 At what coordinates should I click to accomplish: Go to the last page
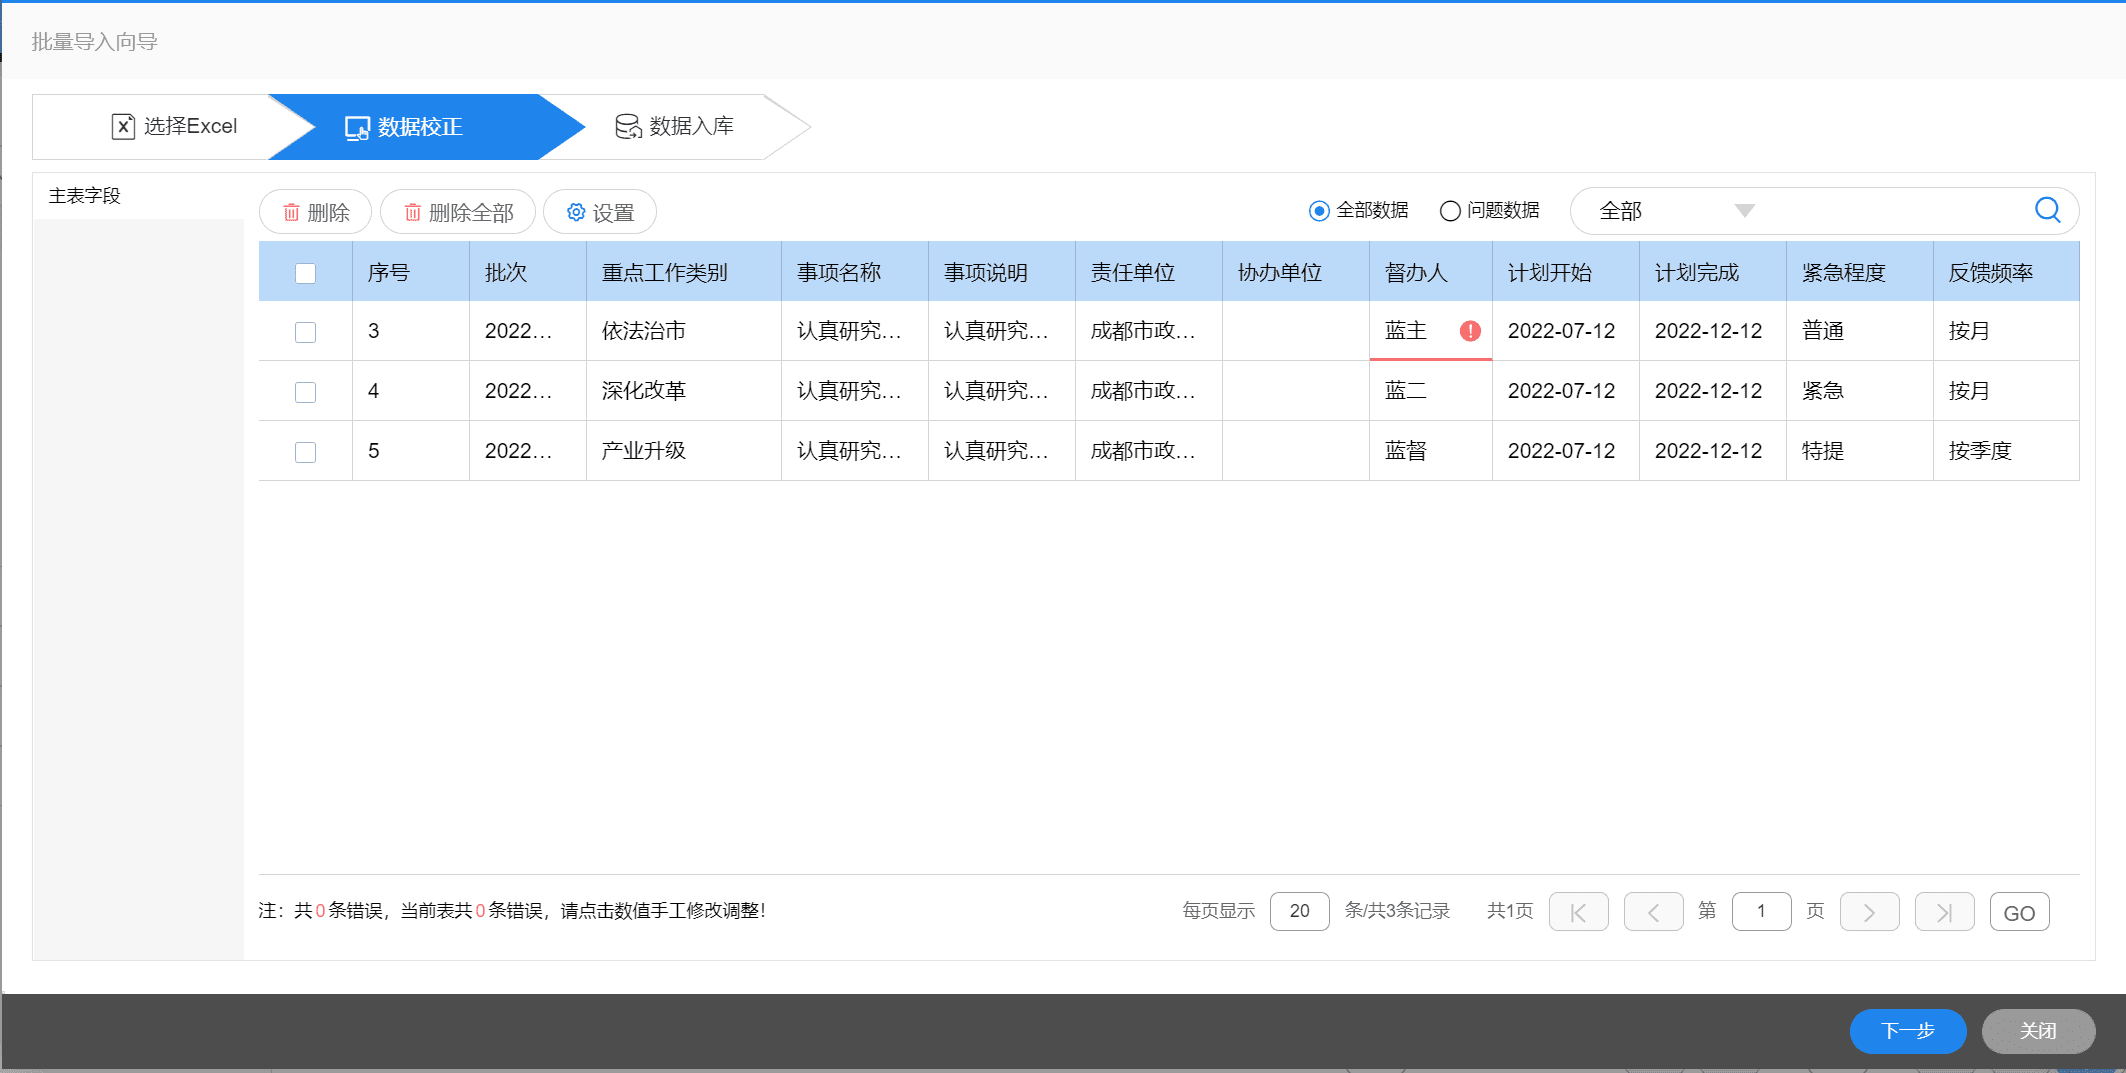tap(1944, 912)
